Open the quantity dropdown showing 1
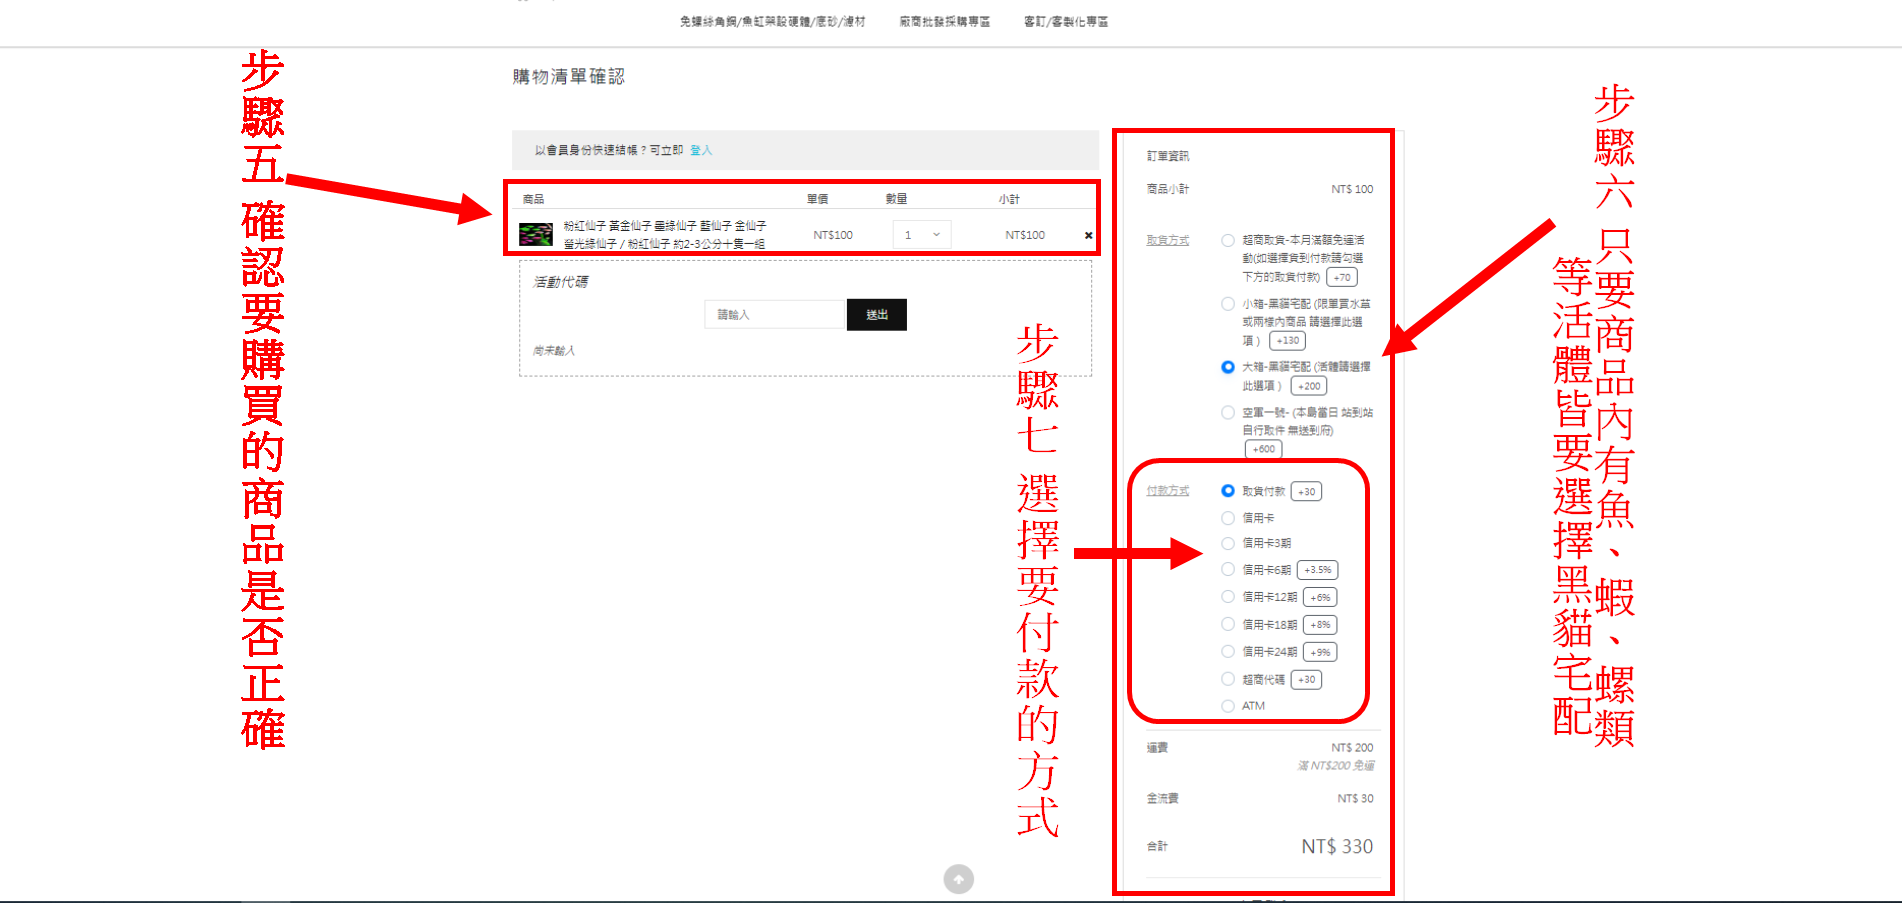1902x903 pixels. tap(921, 235)
